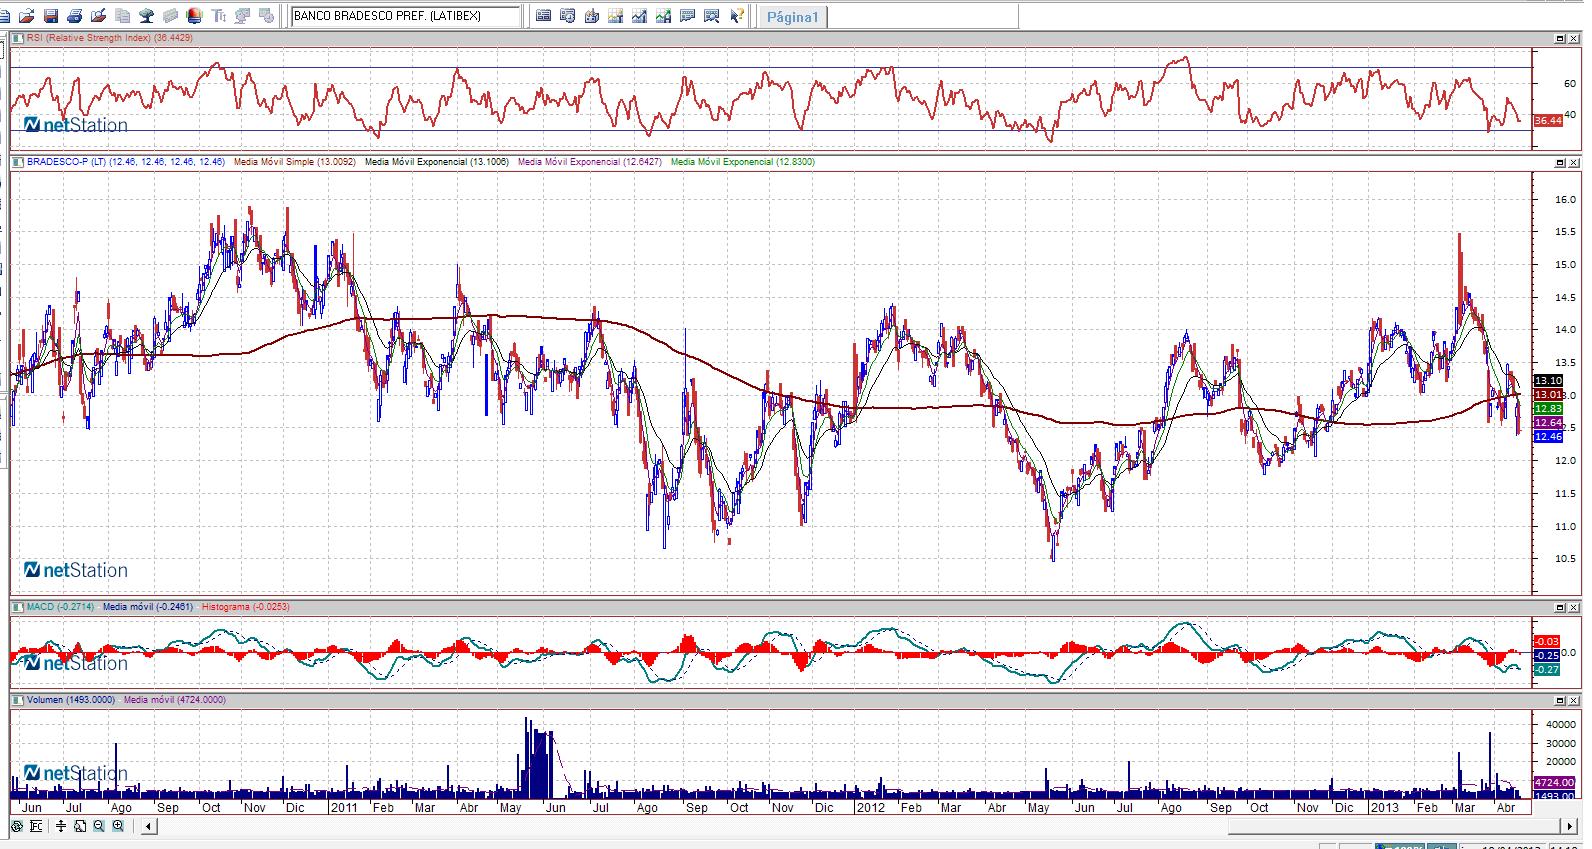
Task: Click the MACD (-0.2714) label
Action: 60,606
